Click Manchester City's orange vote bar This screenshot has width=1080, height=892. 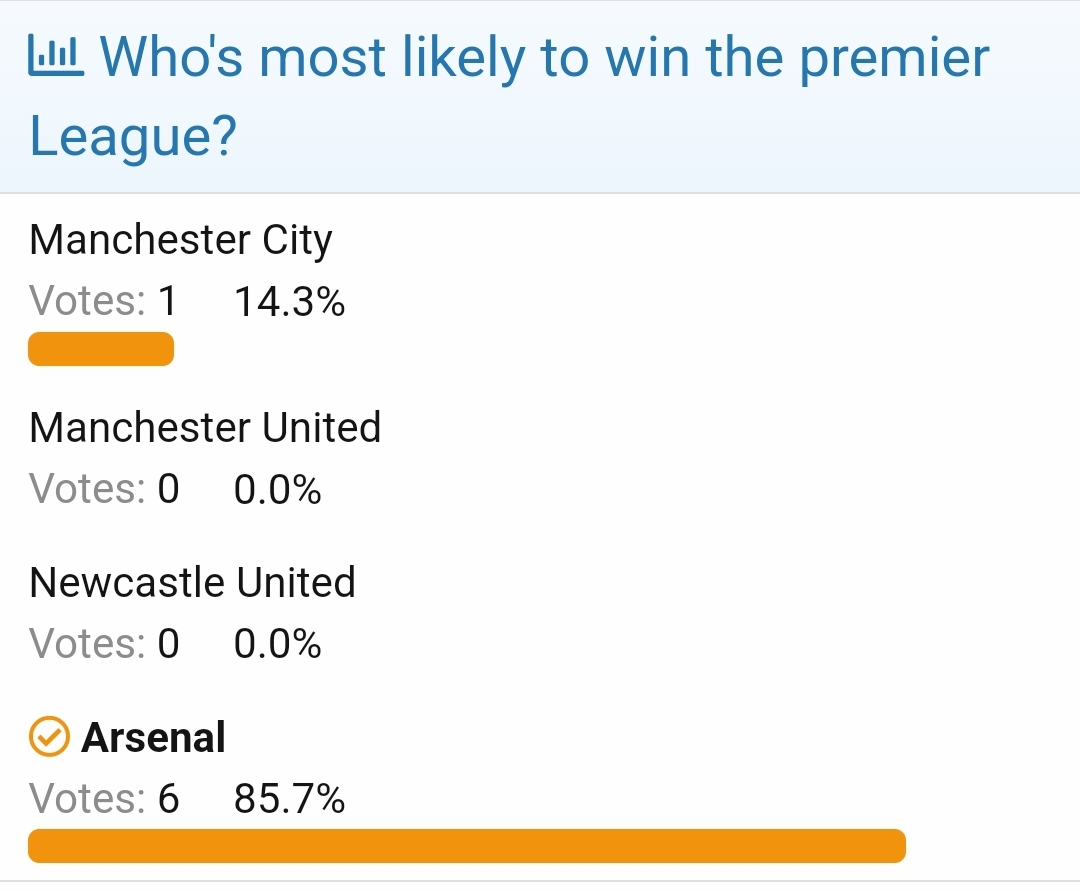point(101,349)
